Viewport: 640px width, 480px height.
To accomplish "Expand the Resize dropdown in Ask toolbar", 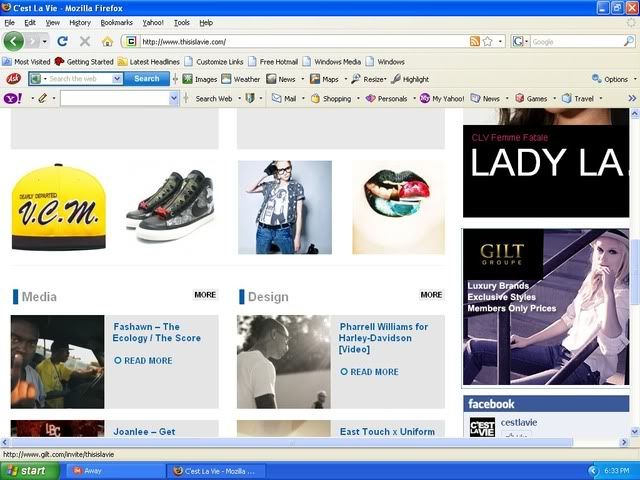I will coord(385,79).
